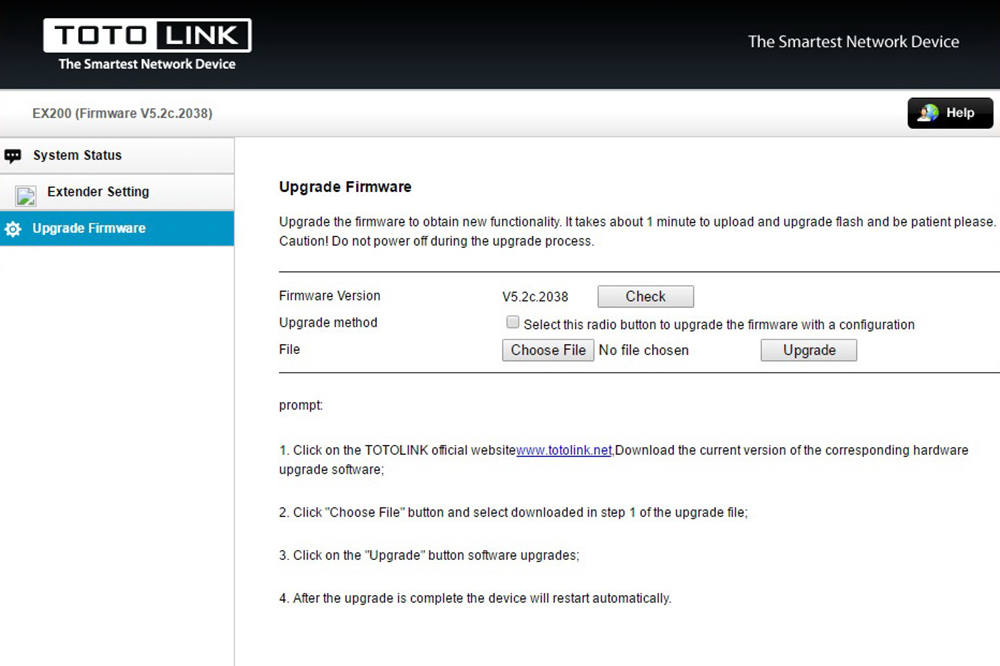Click the 'No file chosen' text
The width and height of the screenshot is (1000, 666).
coord(643,350)
